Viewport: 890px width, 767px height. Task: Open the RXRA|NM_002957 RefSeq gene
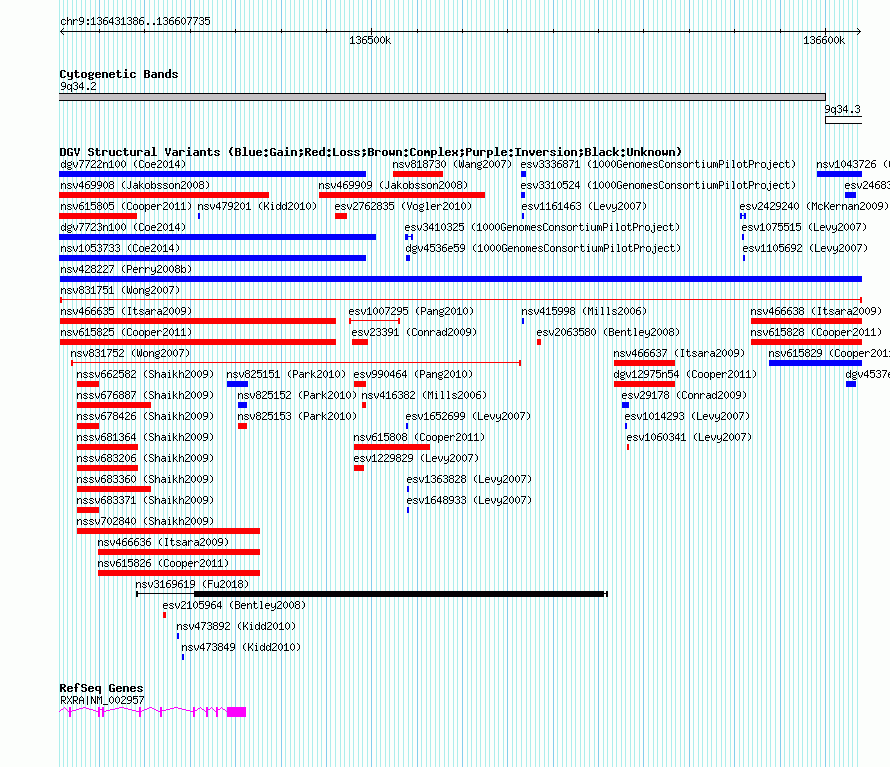click(x=102, y=701)
